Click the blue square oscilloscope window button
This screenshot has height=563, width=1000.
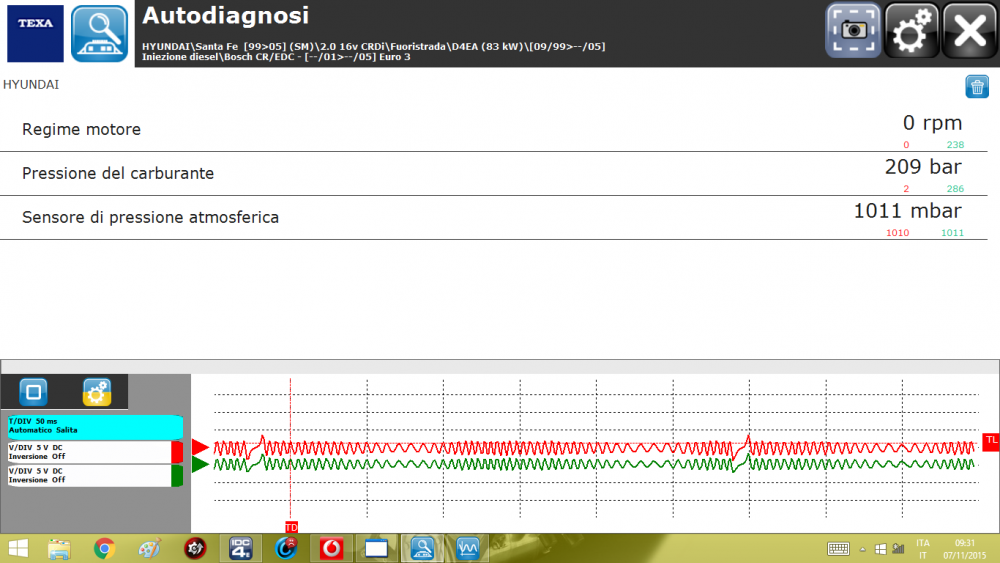(33, 391)
